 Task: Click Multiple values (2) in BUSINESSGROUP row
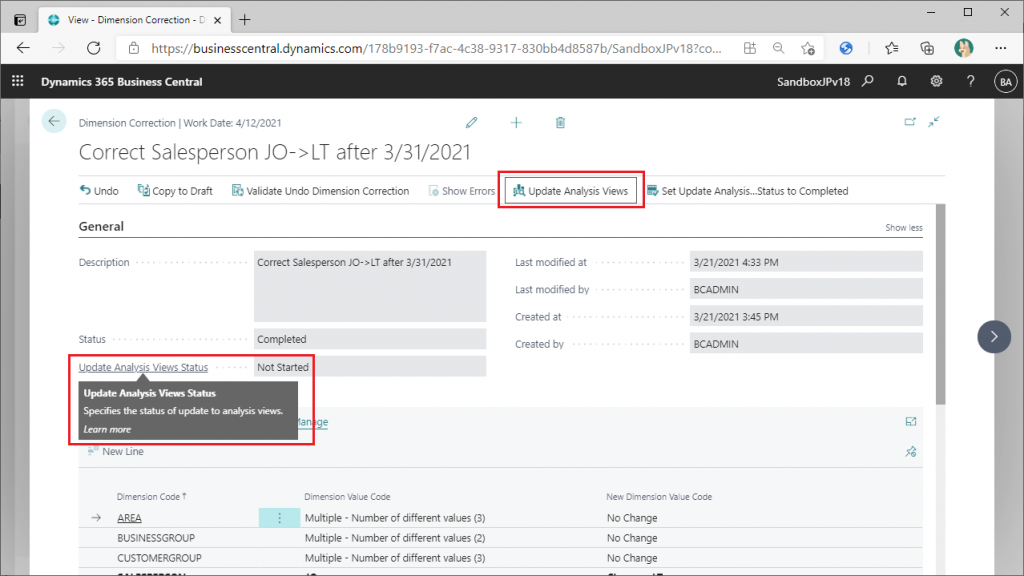tap(395, 538)
